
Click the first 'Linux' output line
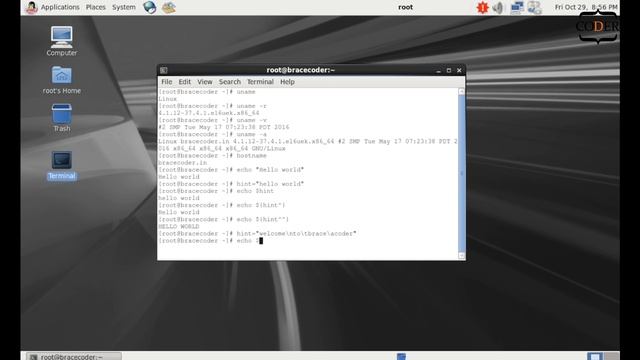tap(167, 99)
